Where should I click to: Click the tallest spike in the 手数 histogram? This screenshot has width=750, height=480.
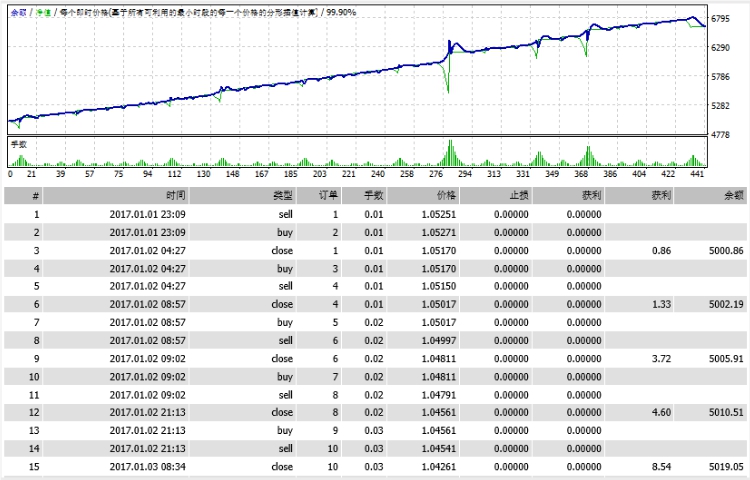coord(450,153)
